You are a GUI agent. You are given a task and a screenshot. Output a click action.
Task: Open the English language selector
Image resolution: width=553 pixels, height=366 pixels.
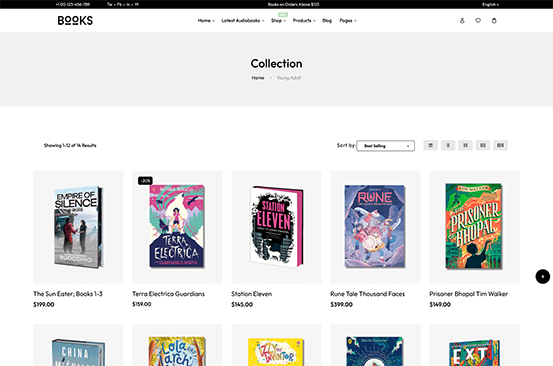pyautogui.click(x=490, y=5)
